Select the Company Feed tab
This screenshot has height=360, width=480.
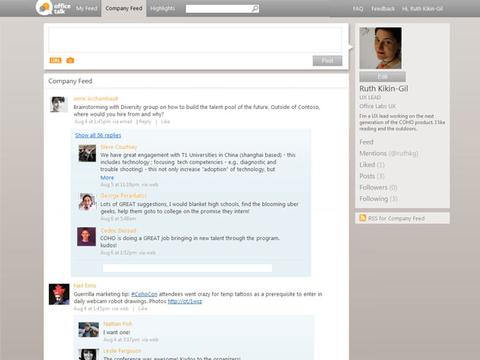[x=124, y=8]
